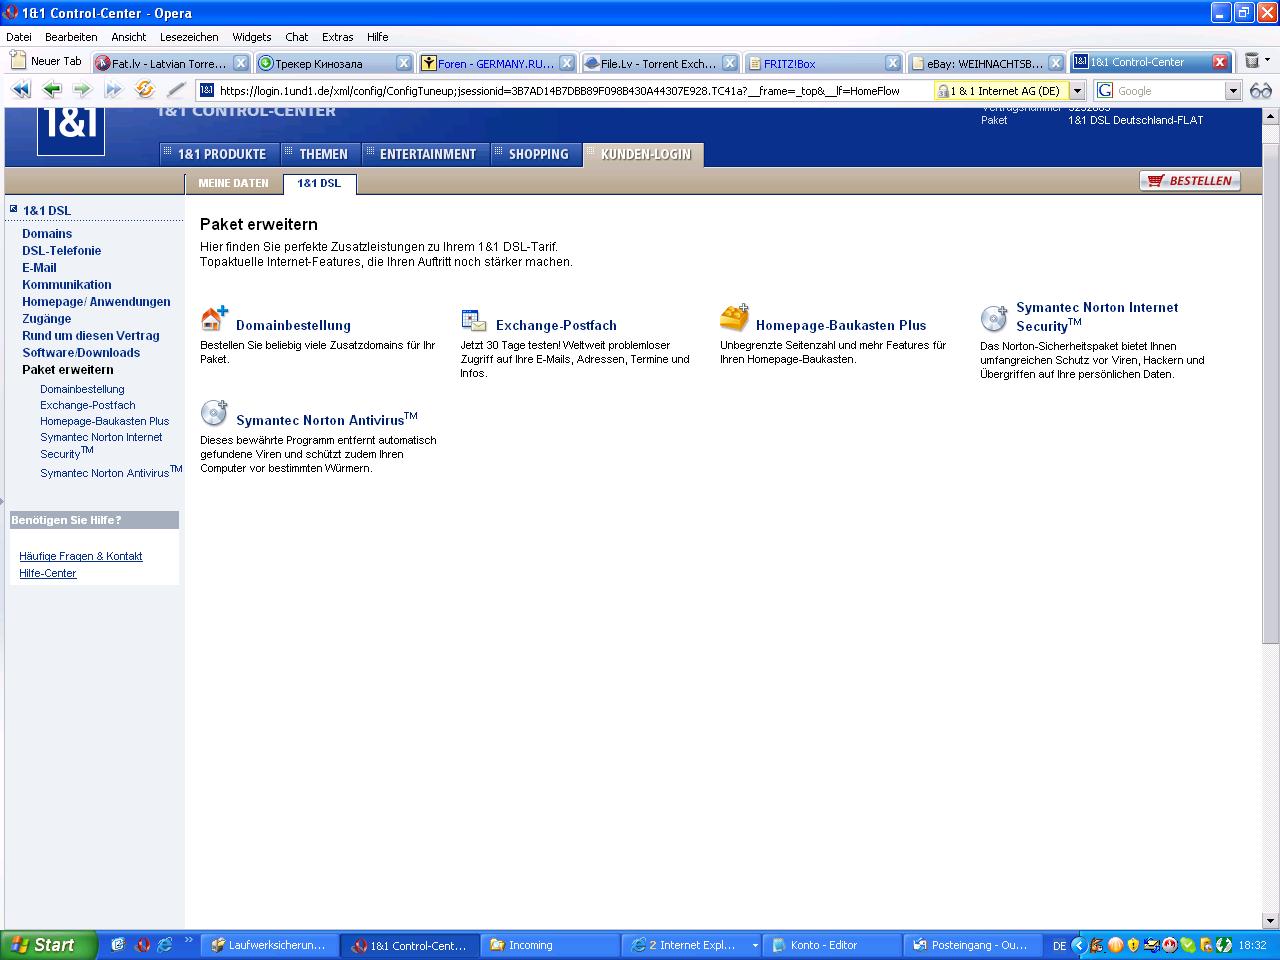Click the Symantec Norton Antivirus heading link

327,419
